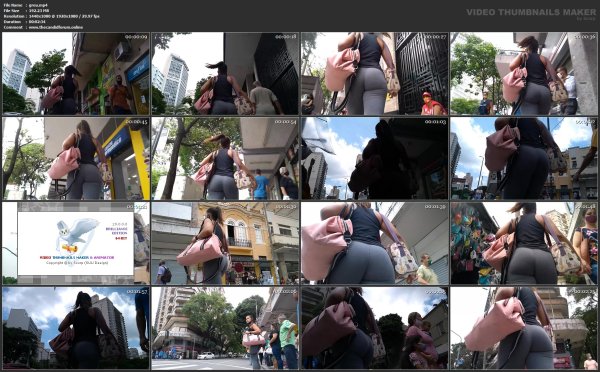Viewport: 600px width, 372px height.
Task: Click the File Name line in header
Action: click(26, 5)
